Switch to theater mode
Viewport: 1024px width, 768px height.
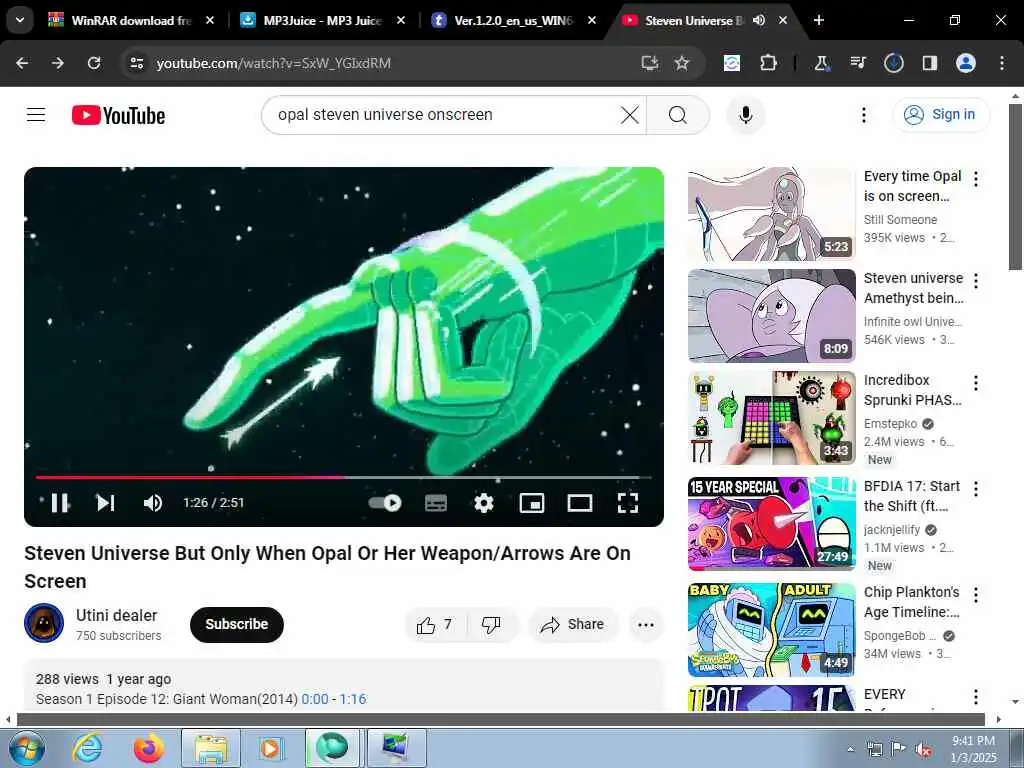point(580,503)
